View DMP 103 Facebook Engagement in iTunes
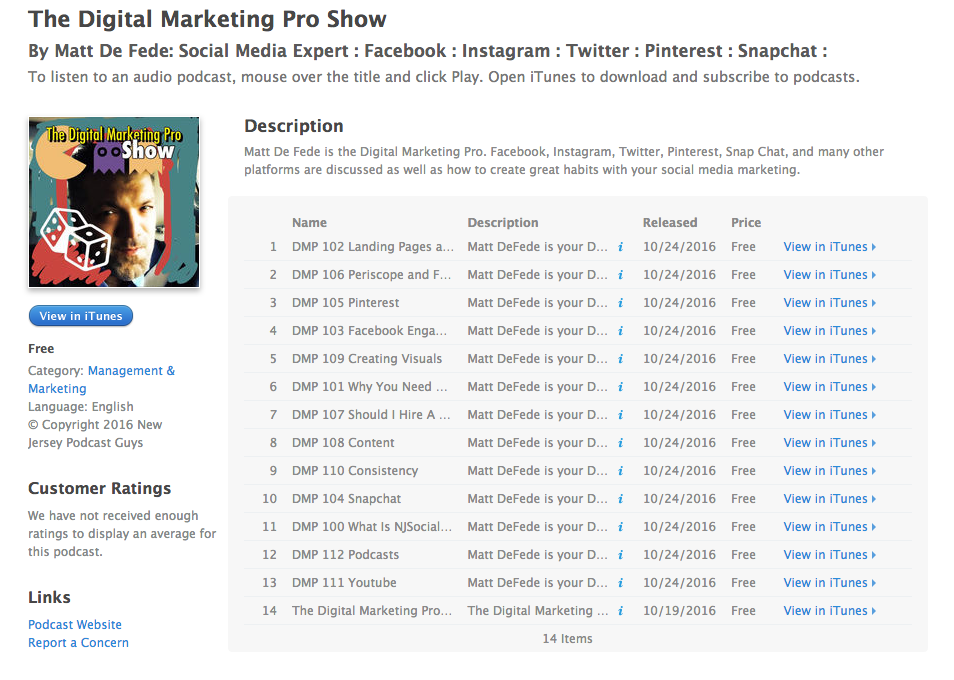 tap(826, 330)
